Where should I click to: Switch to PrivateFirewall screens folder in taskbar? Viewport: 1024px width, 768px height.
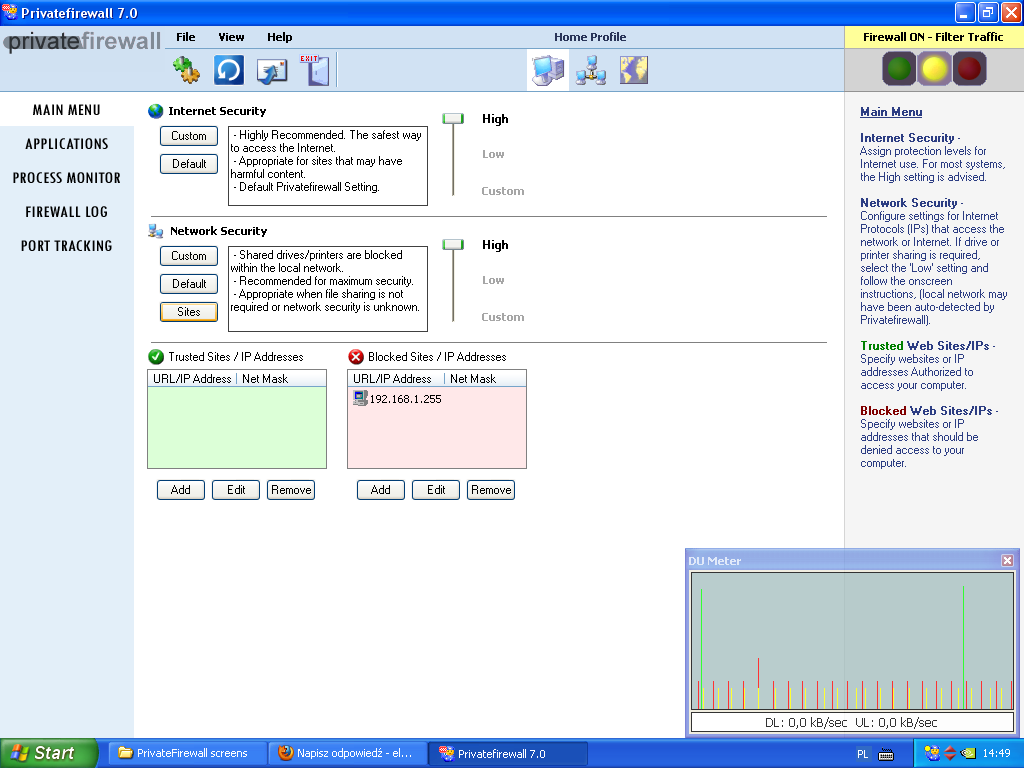pos(187,753)
